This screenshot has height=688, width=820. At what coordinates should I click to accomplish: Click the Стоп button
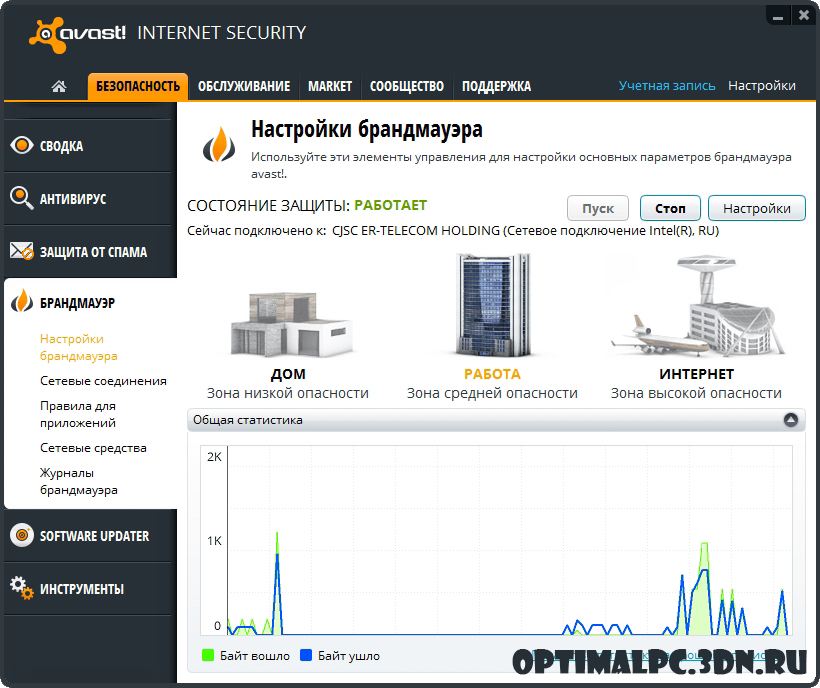pos(670,209)
